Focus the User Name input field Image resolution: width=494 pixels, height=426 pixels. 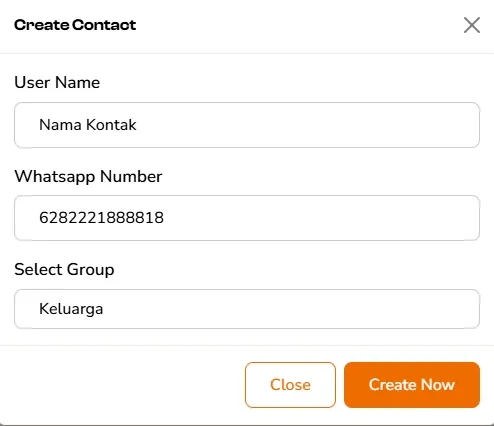tap(247, 125)
